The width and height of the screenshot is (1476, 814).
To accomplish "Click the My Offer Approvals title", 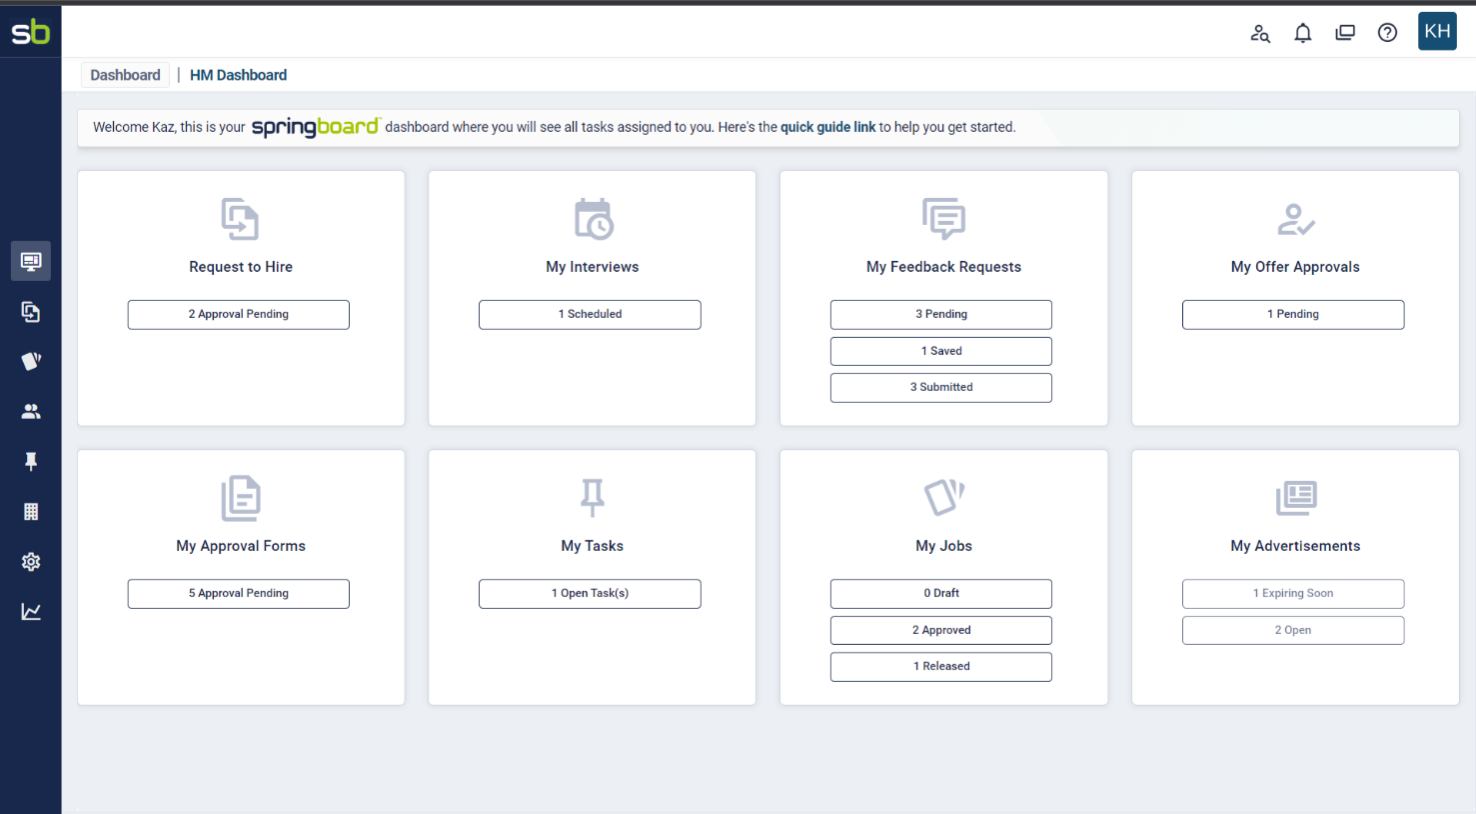I will [x=1295, y=267].
